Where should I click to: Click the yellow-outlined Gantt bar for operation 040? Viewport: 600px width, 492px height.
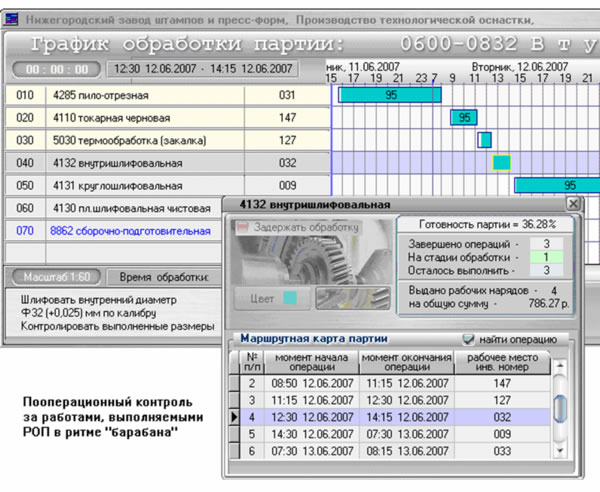[x=502, y=163]
